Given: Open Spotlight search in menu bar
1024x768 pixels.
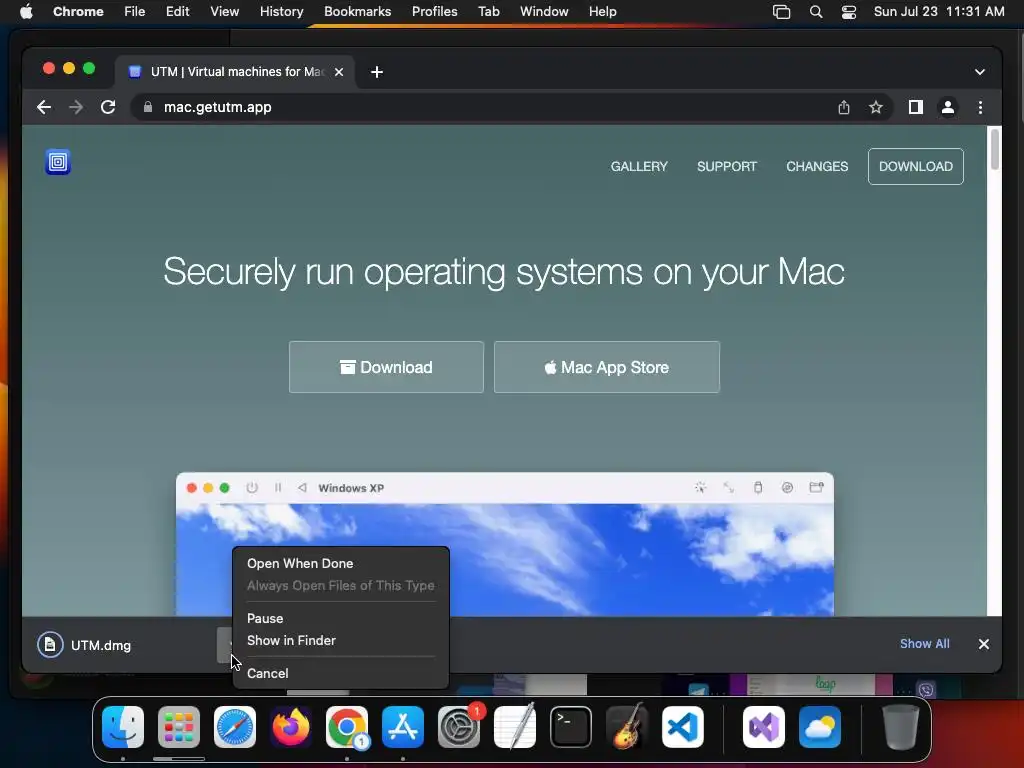Looking at the screenshot, I should (816, 12).
